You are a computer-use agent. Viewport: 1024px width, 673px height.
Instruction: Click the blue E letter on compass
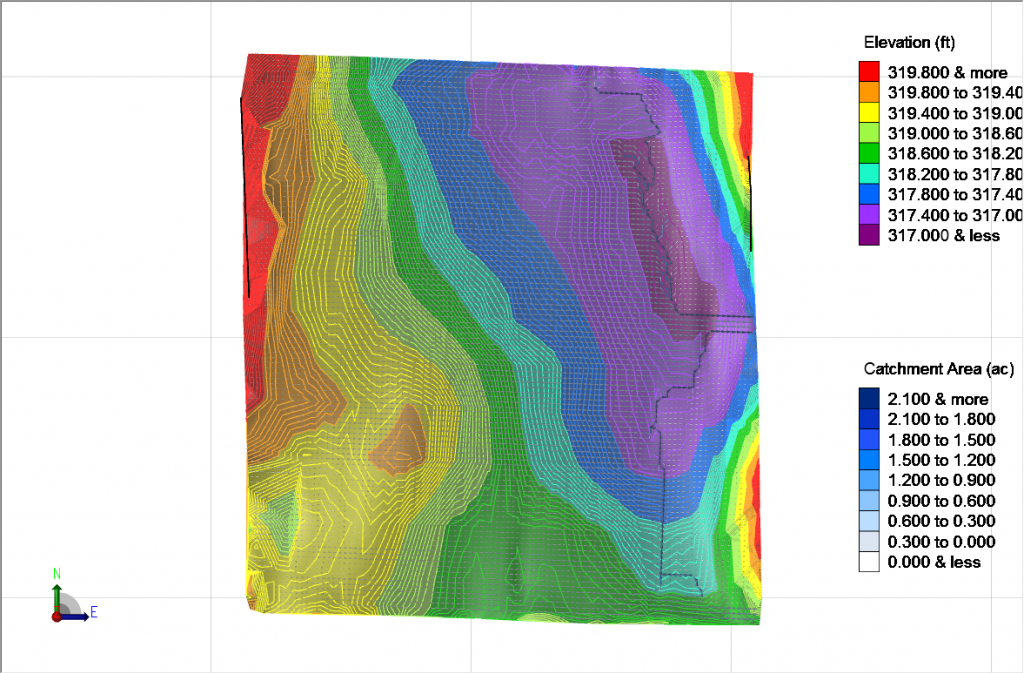click(94, 612)
